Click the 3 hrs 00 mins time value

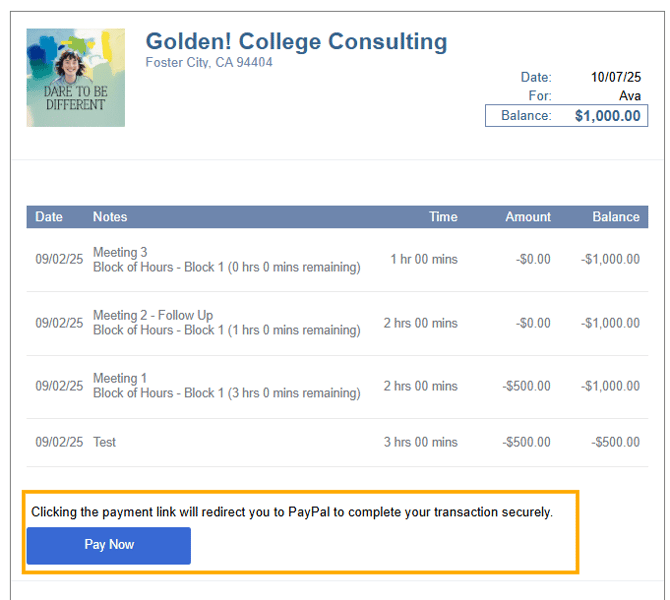pos(420,442)
